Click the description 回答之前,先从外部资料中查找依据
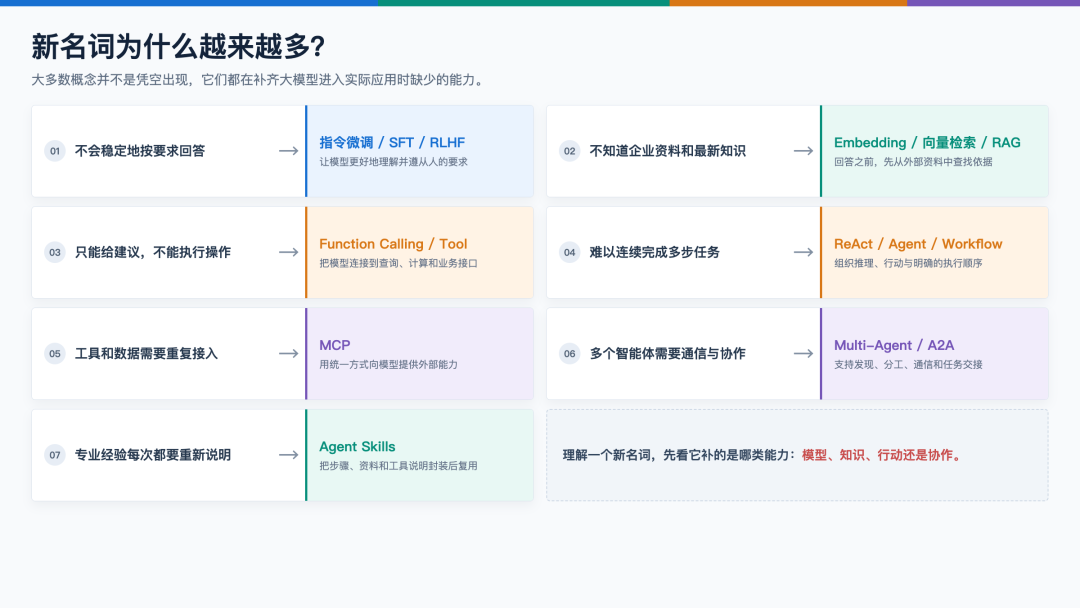 coord(913,162)
